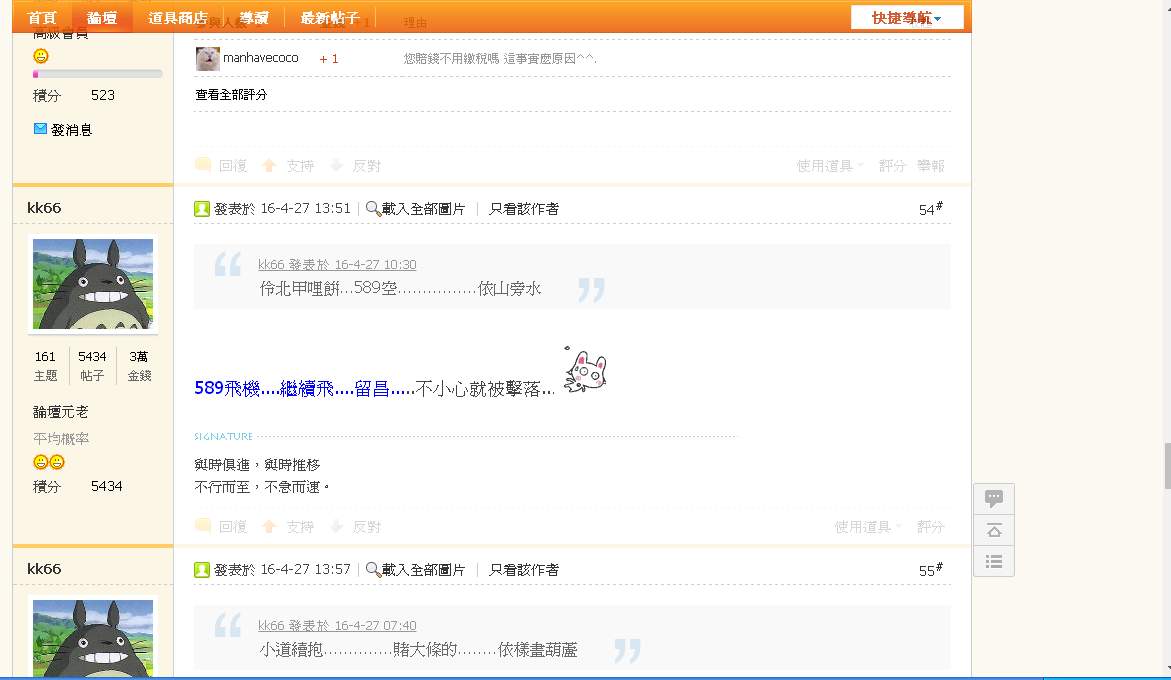
Task: Click the 發消息 link text
Action: [72, 130]
